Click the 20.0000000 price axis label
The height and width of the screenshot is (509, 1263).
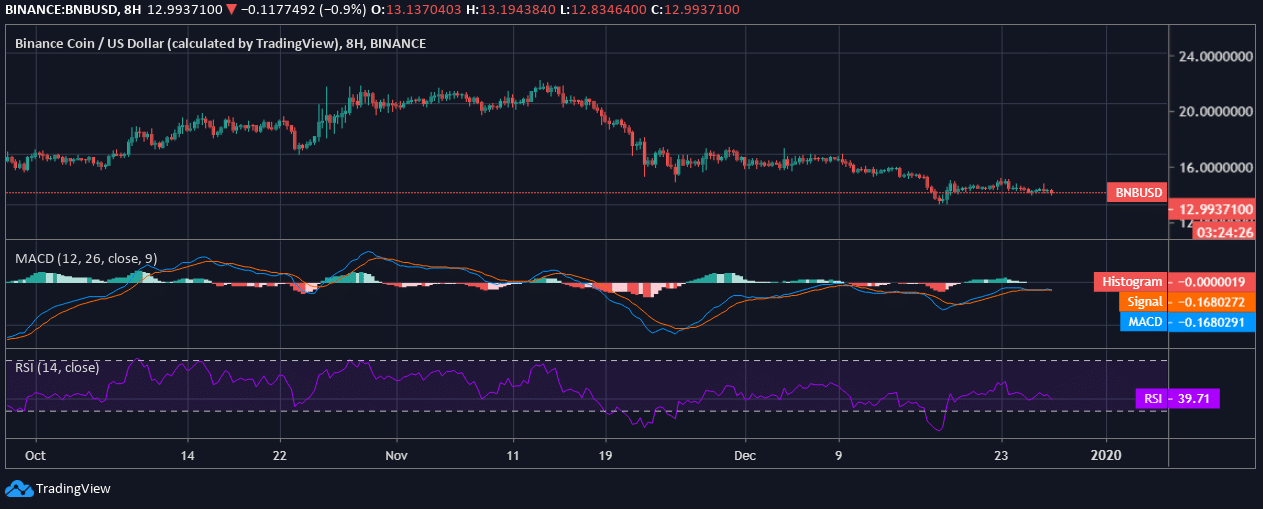point(1215,112)
